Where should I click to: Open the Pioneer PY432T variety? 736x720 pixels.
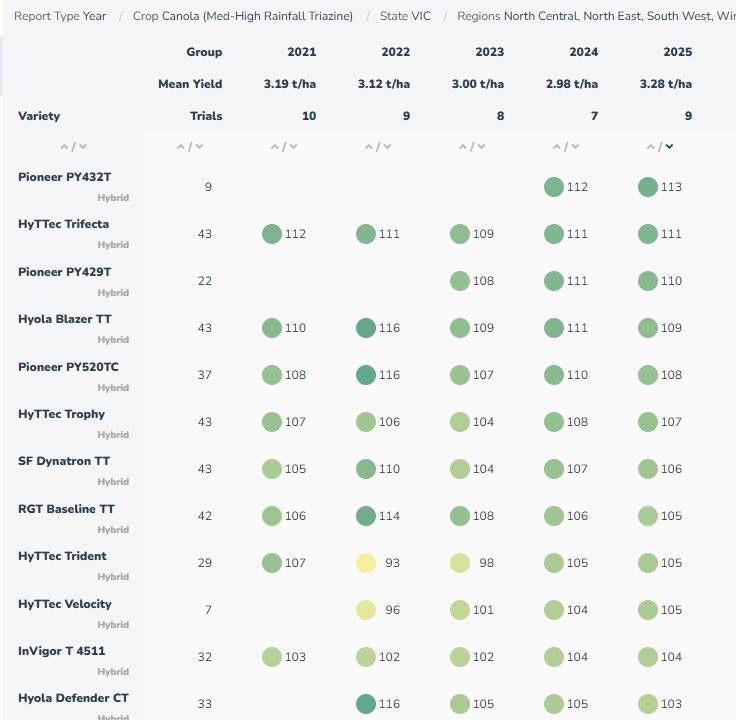pos(65,177)
